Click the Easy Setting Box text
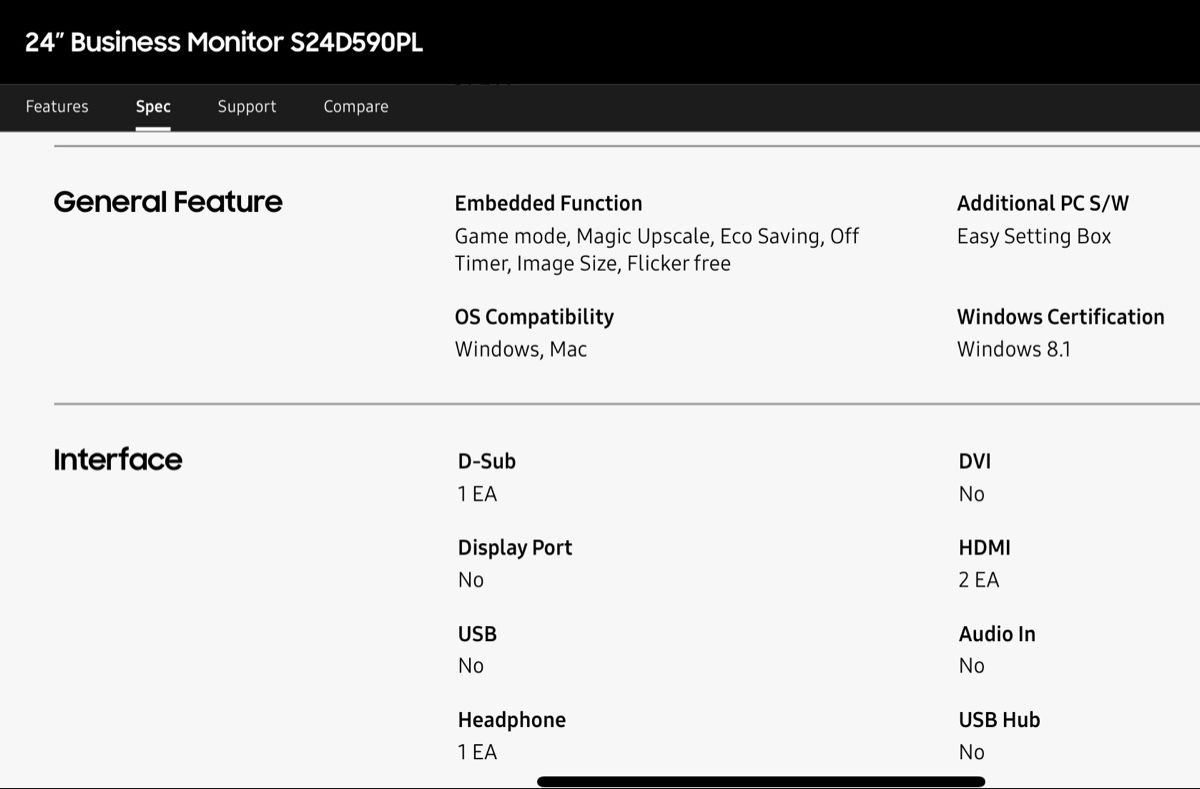 (x=1034, y=237)
